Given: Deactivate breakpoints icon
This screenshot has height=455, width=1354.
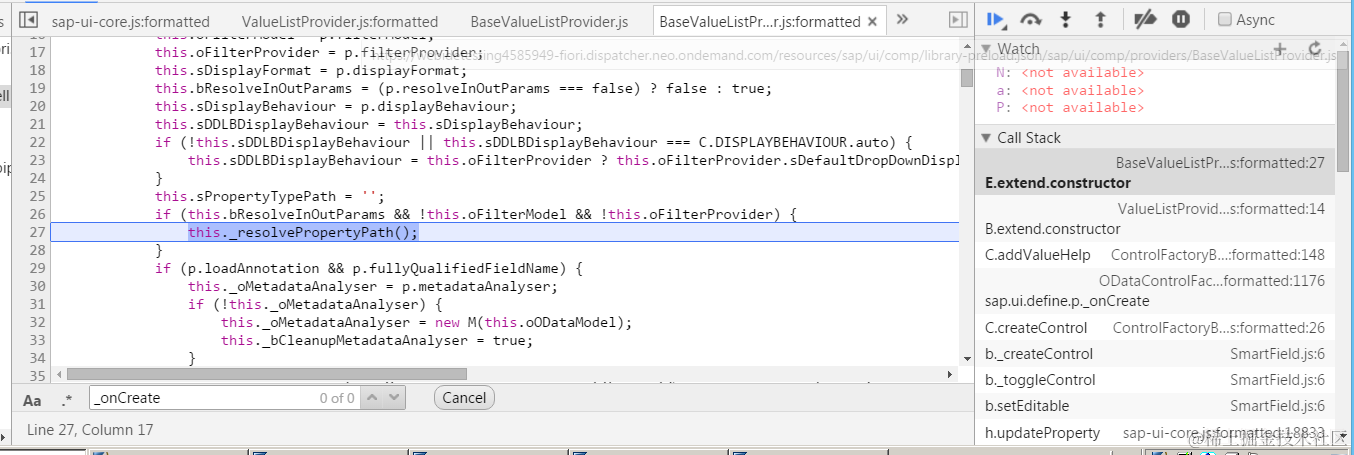Looking at the screenshot, I should click(1146, 19).
